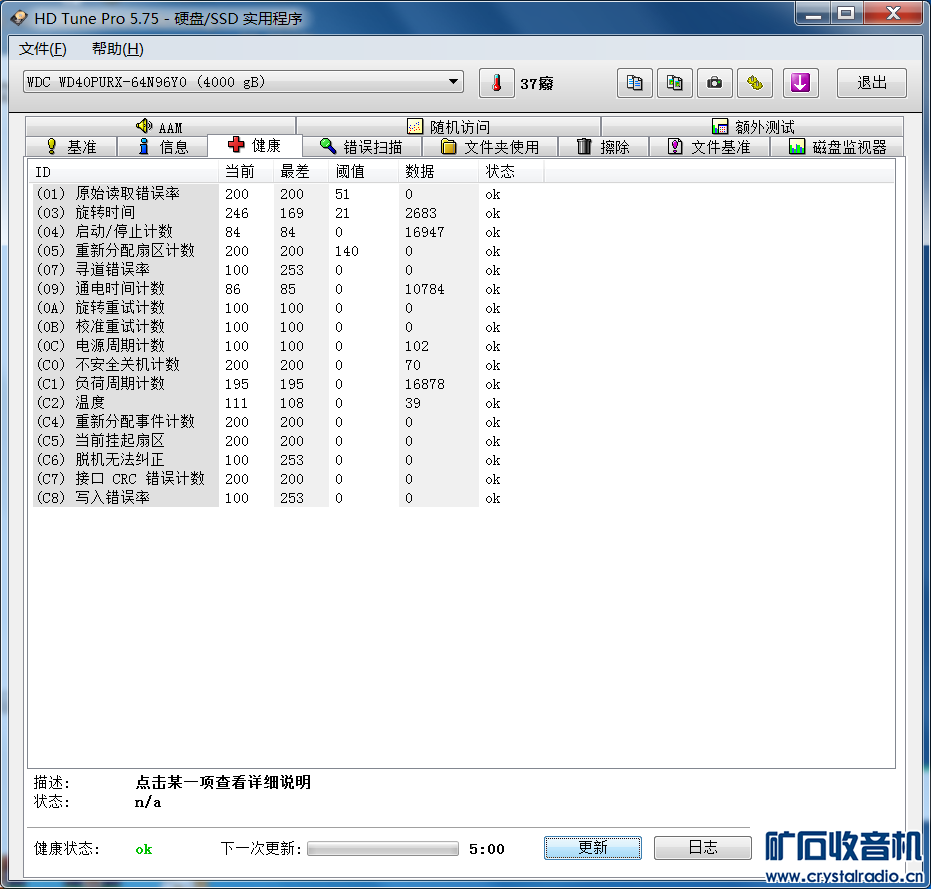Switch to the 额外测试 tab
The height and width of the screenshot is (889, 931).
[752, 126]
